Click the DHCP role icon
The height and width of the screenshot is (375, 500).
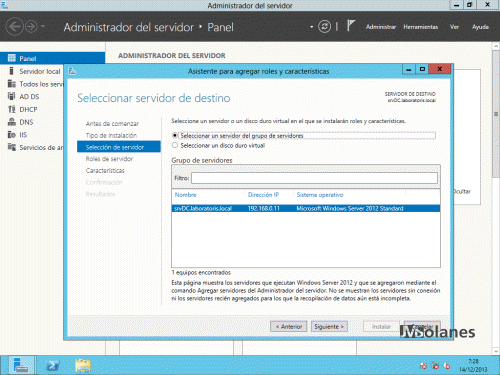[x=12, y=109]
